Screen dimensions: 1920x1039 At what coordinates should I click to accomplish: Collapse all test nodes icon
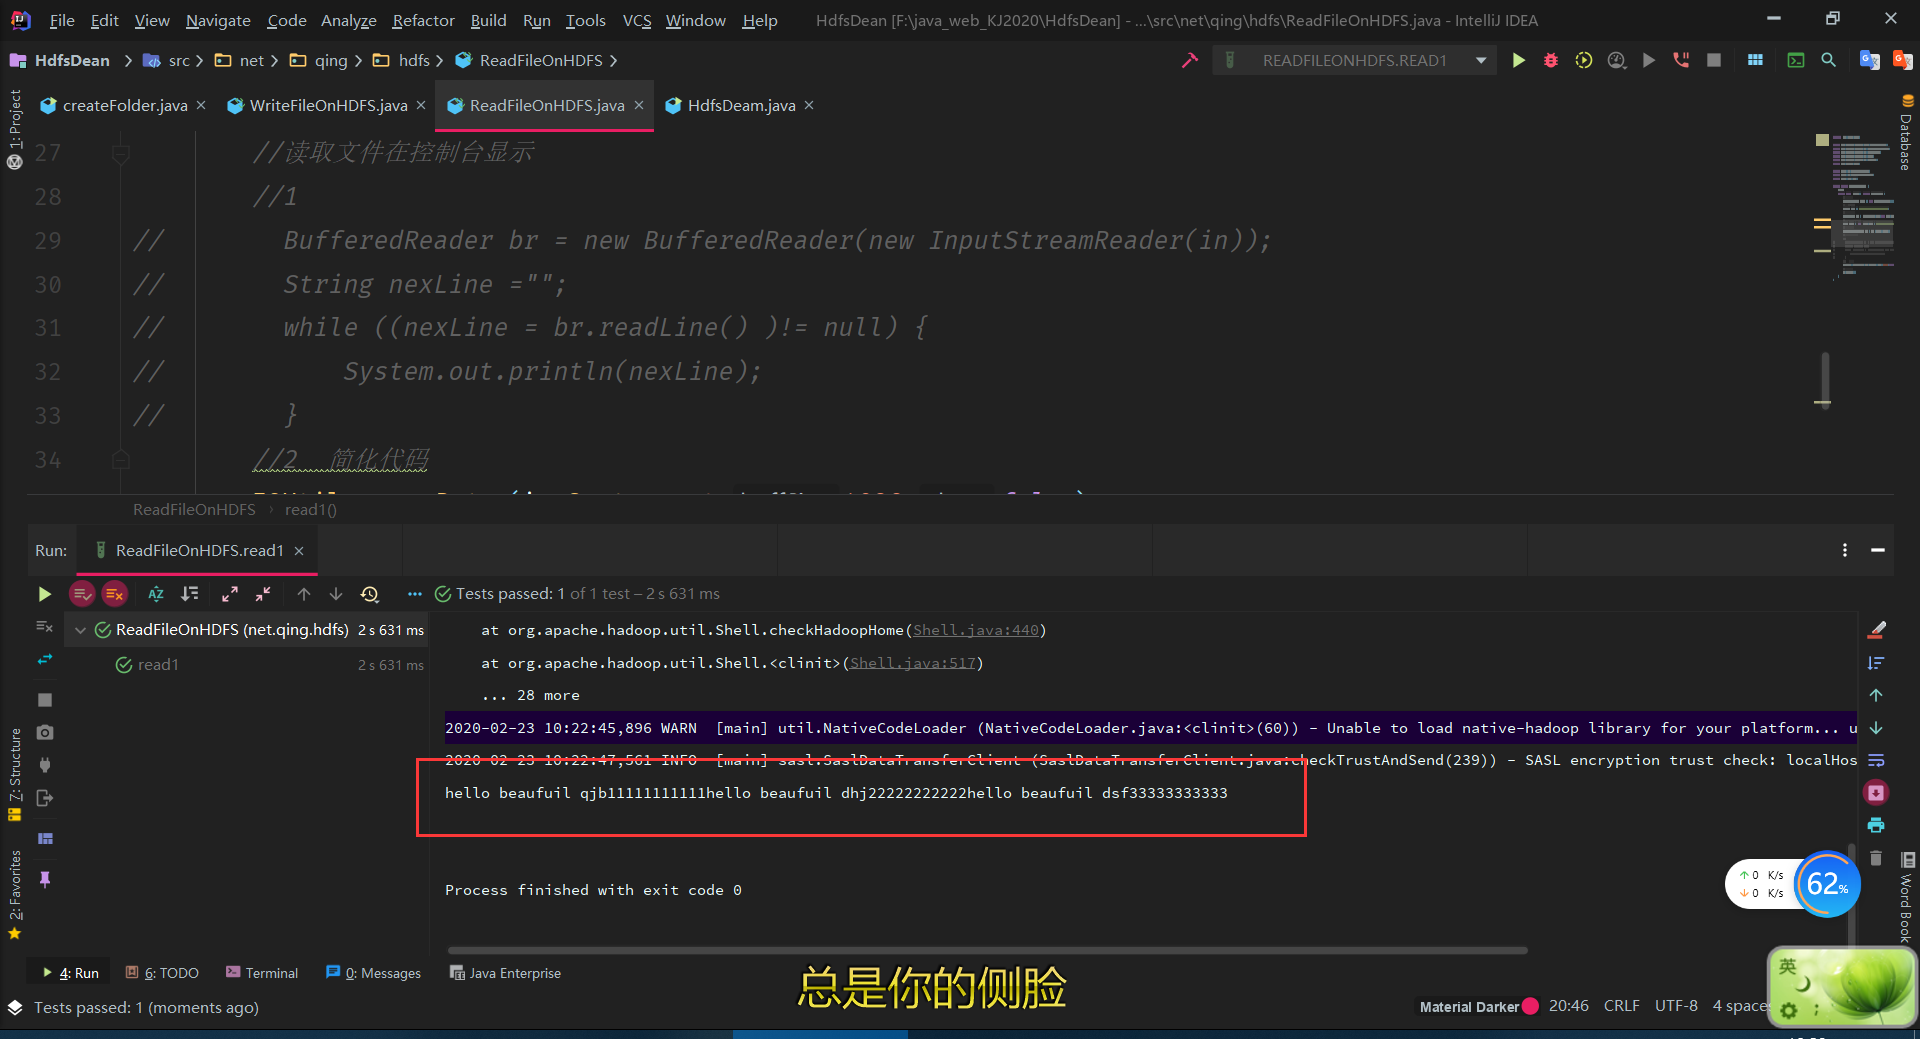[x=263, y=594]
